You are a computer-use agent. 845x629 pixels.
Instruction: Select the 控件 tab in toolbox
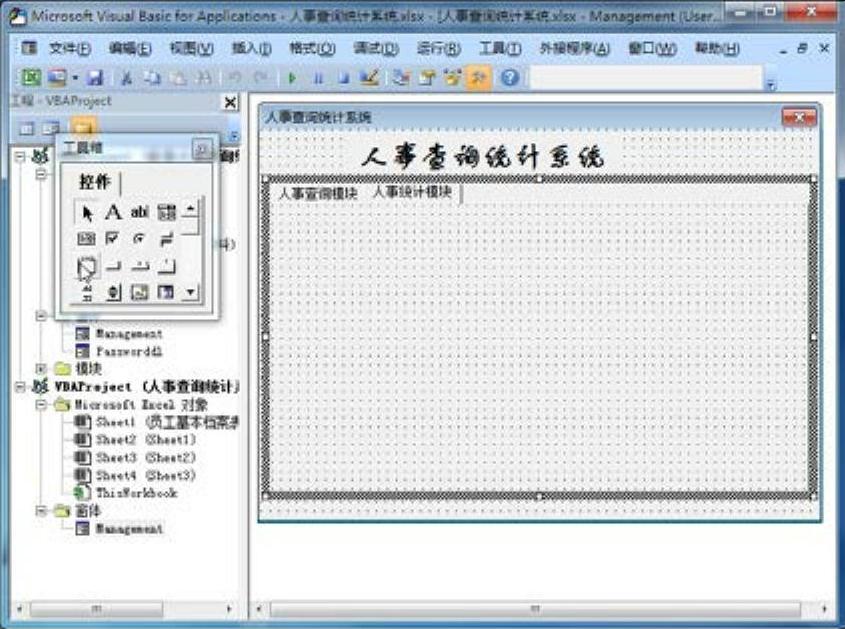click(95, 182)
